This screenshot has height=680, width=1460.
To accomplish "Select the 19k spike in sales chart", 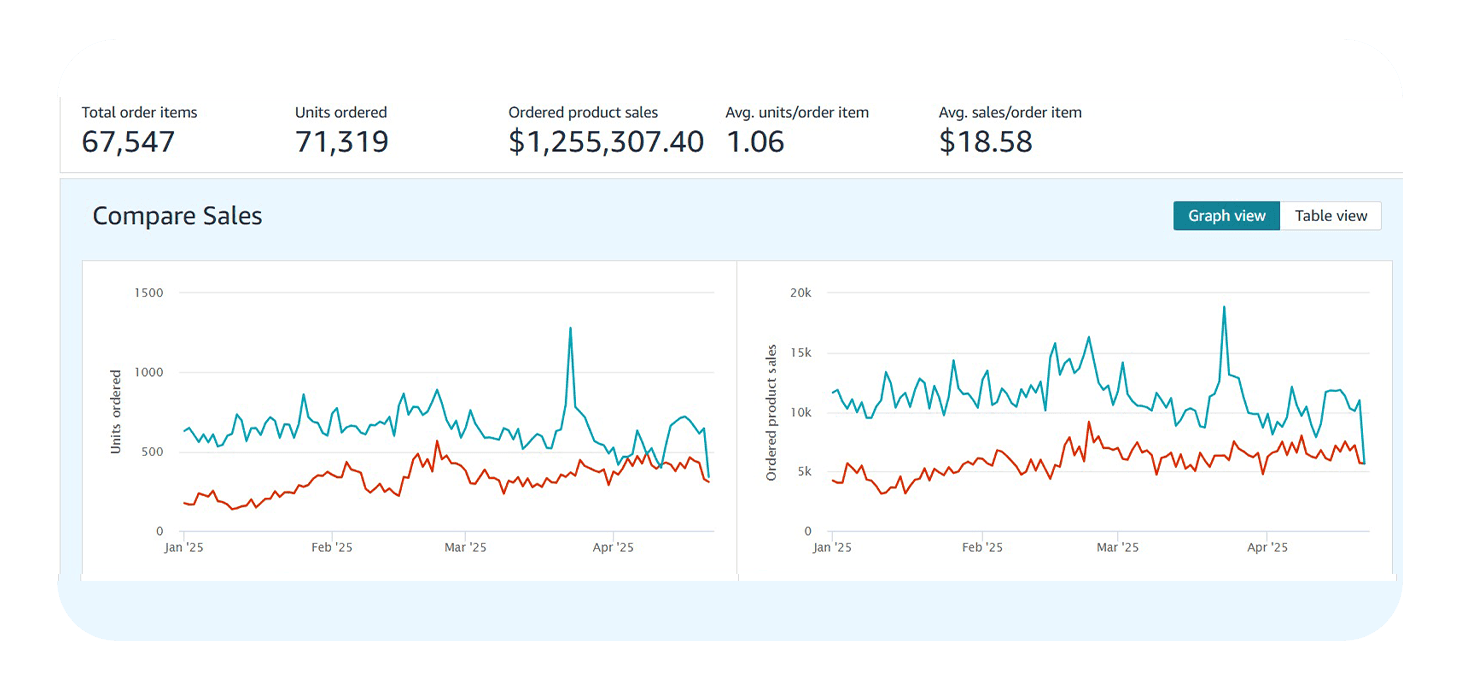I will 1226,306.
